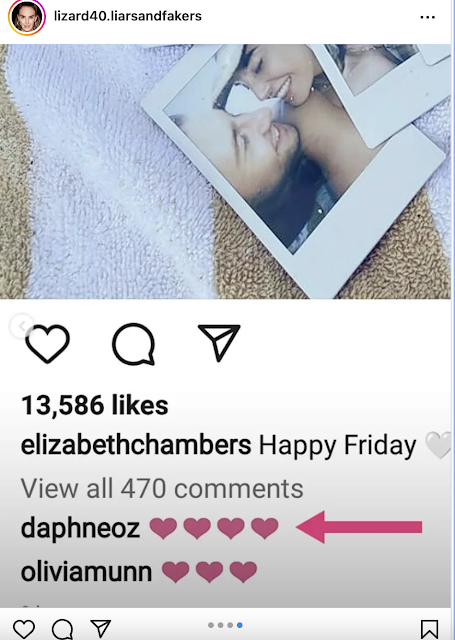Open comments with the large speech bubble

pyautogui.click(x=133, y=344)
